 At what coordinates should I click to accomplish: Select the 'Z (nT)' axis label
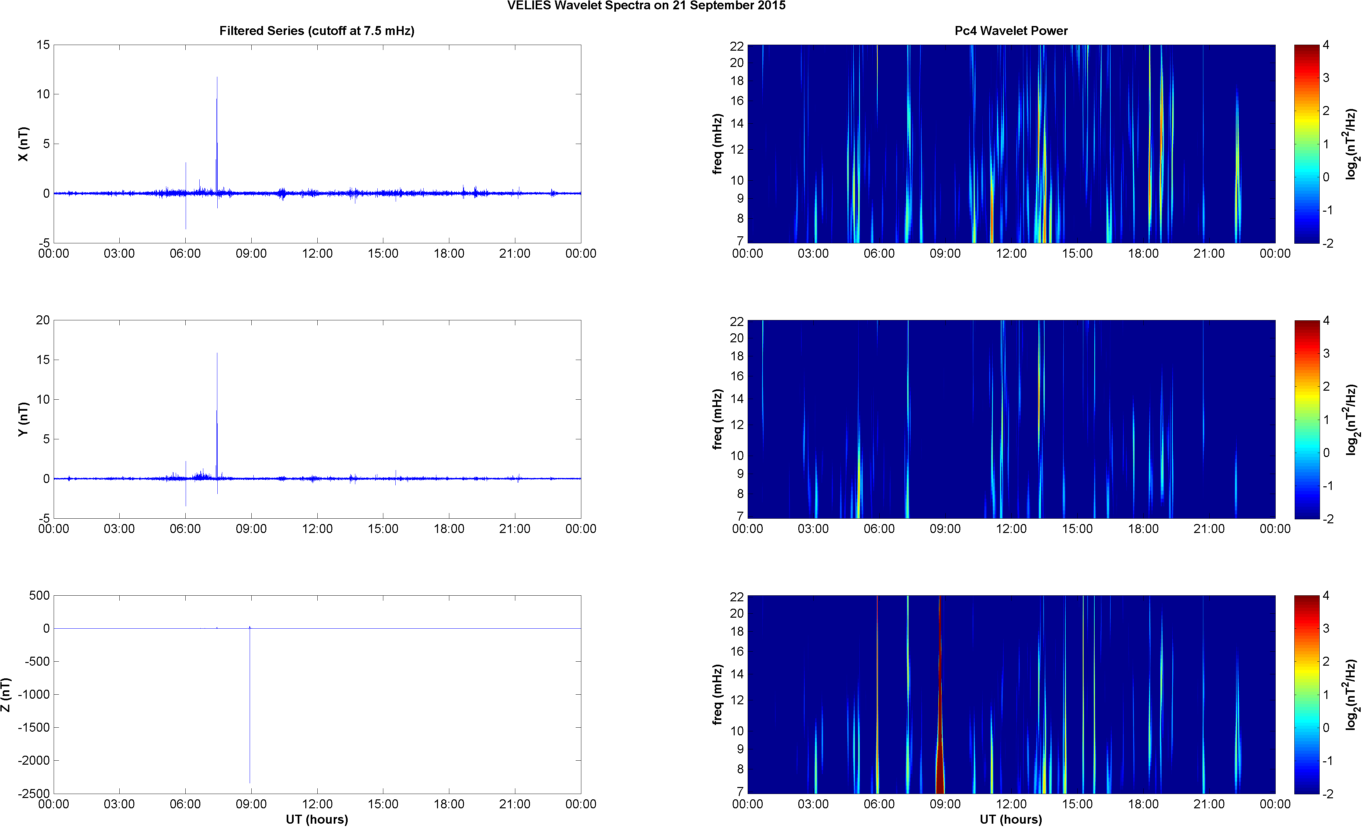tap(8, 694)
